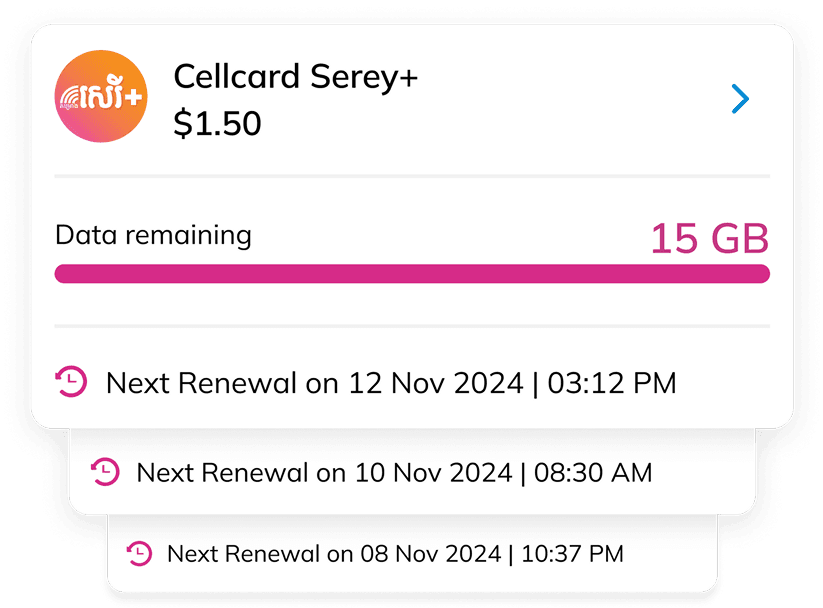Click the Data remaining label
Viewport: 823px width, 608px height.
point(153,236)
